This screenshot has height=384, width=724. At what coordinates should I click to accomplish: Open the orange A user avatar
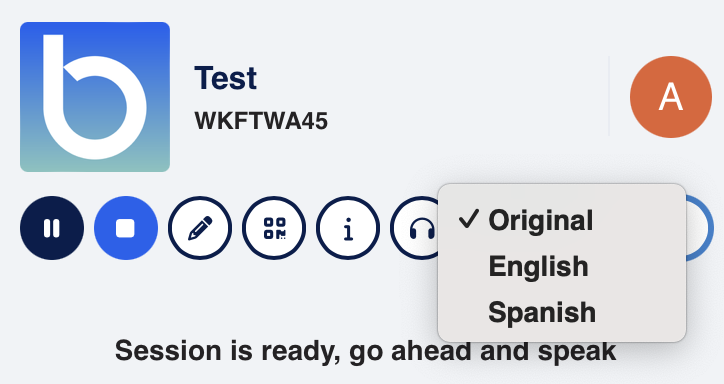(x=670, y=97)
